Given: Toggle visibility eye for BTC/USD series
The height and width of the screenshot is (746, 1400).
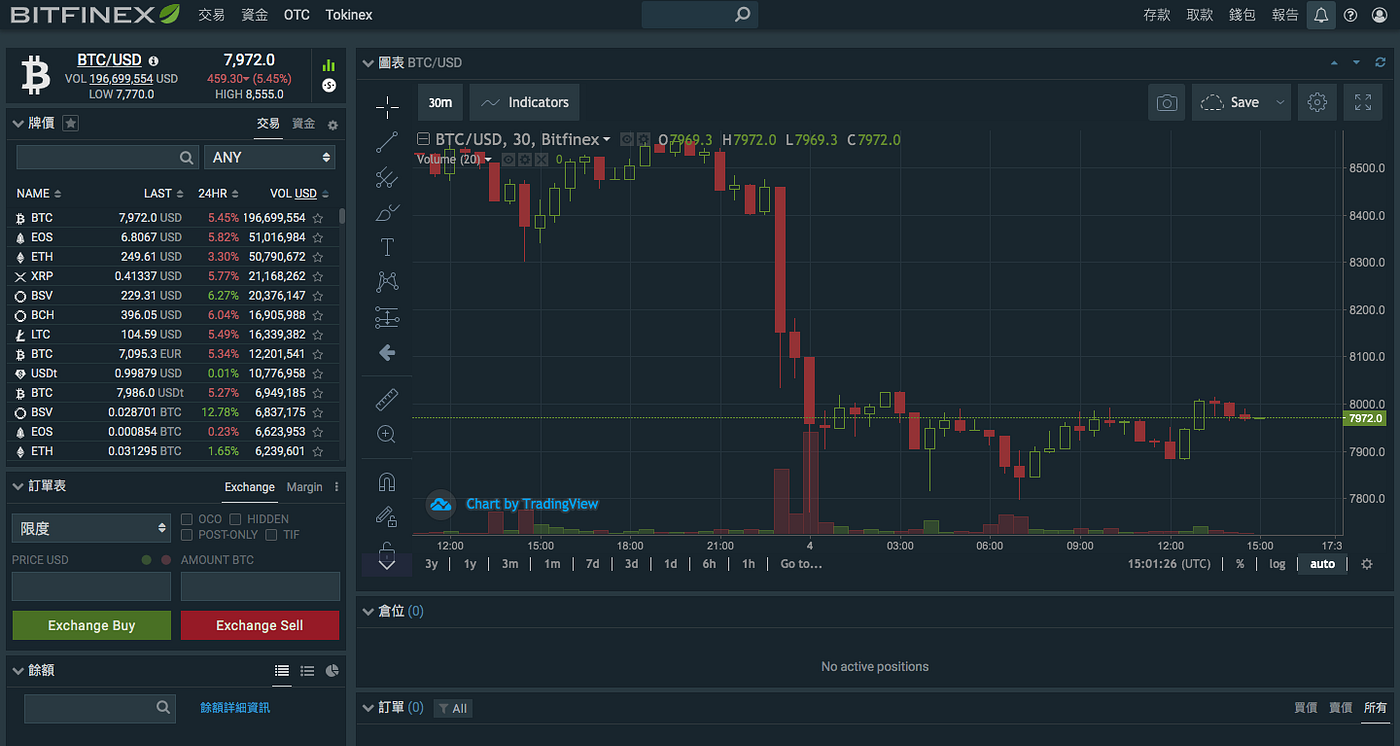Looking at the screenshot, I should pyautogui.click(x=627, y=140).
